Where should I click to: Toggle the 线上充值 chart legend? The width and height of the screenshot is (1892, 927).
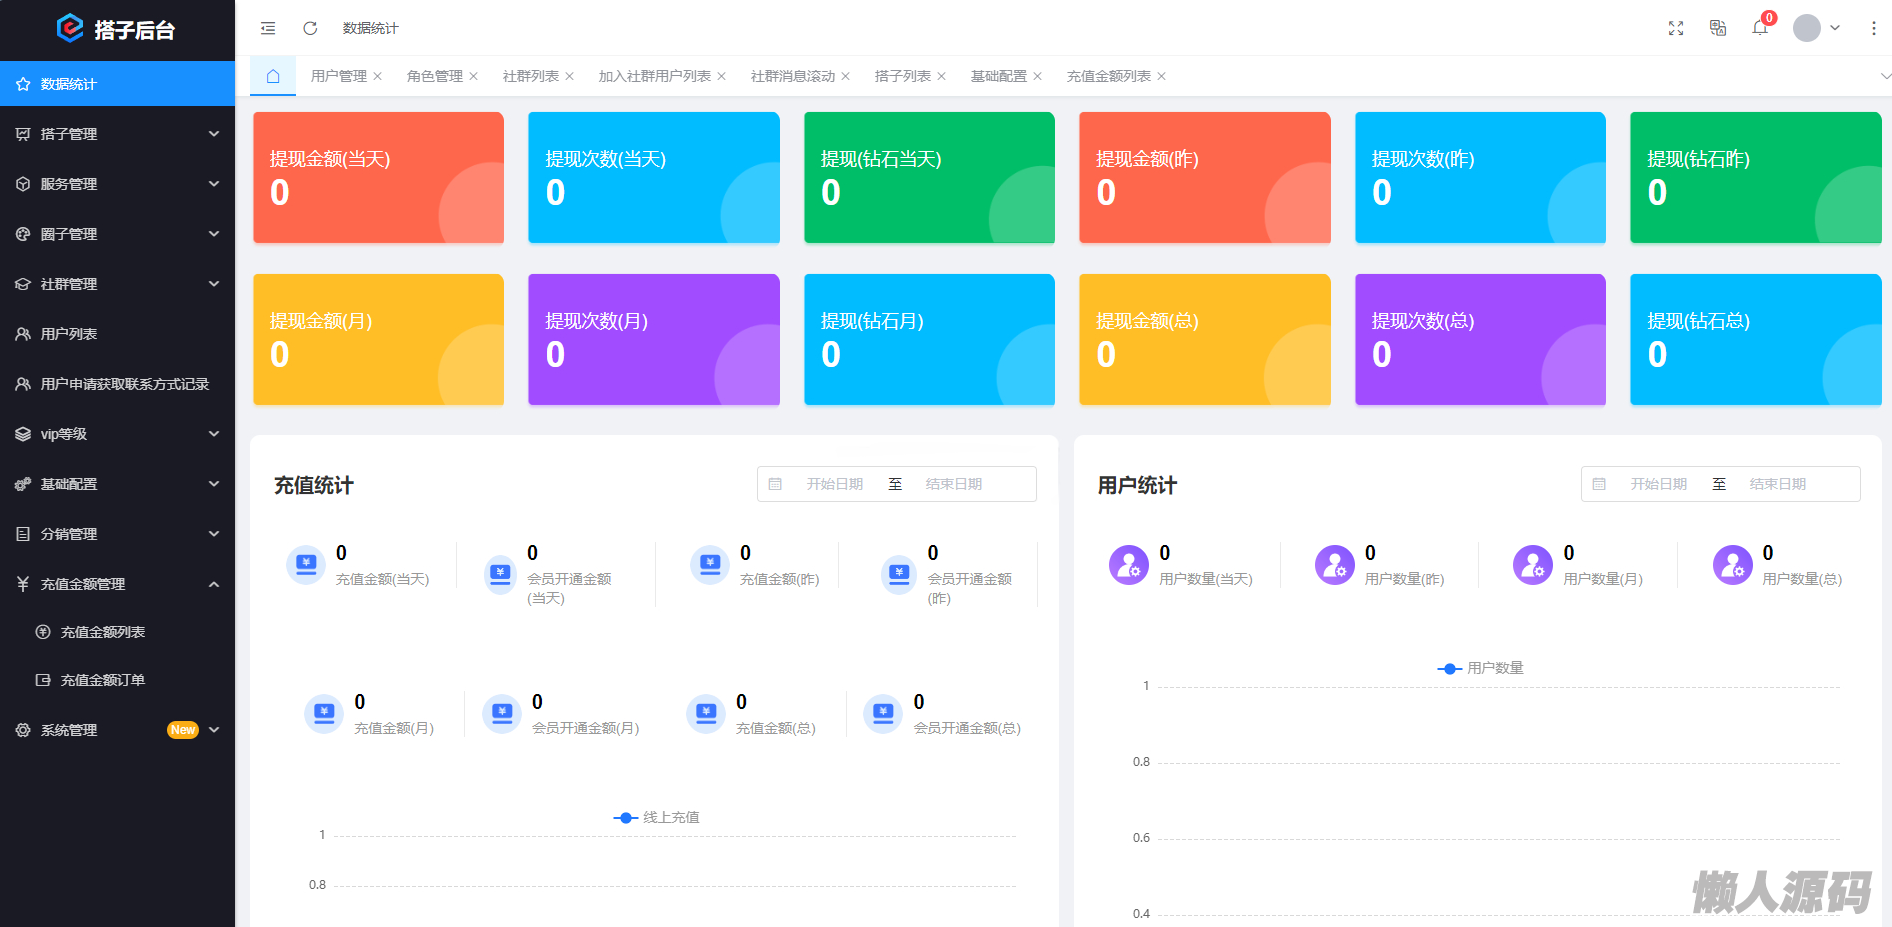click(657, 818)
